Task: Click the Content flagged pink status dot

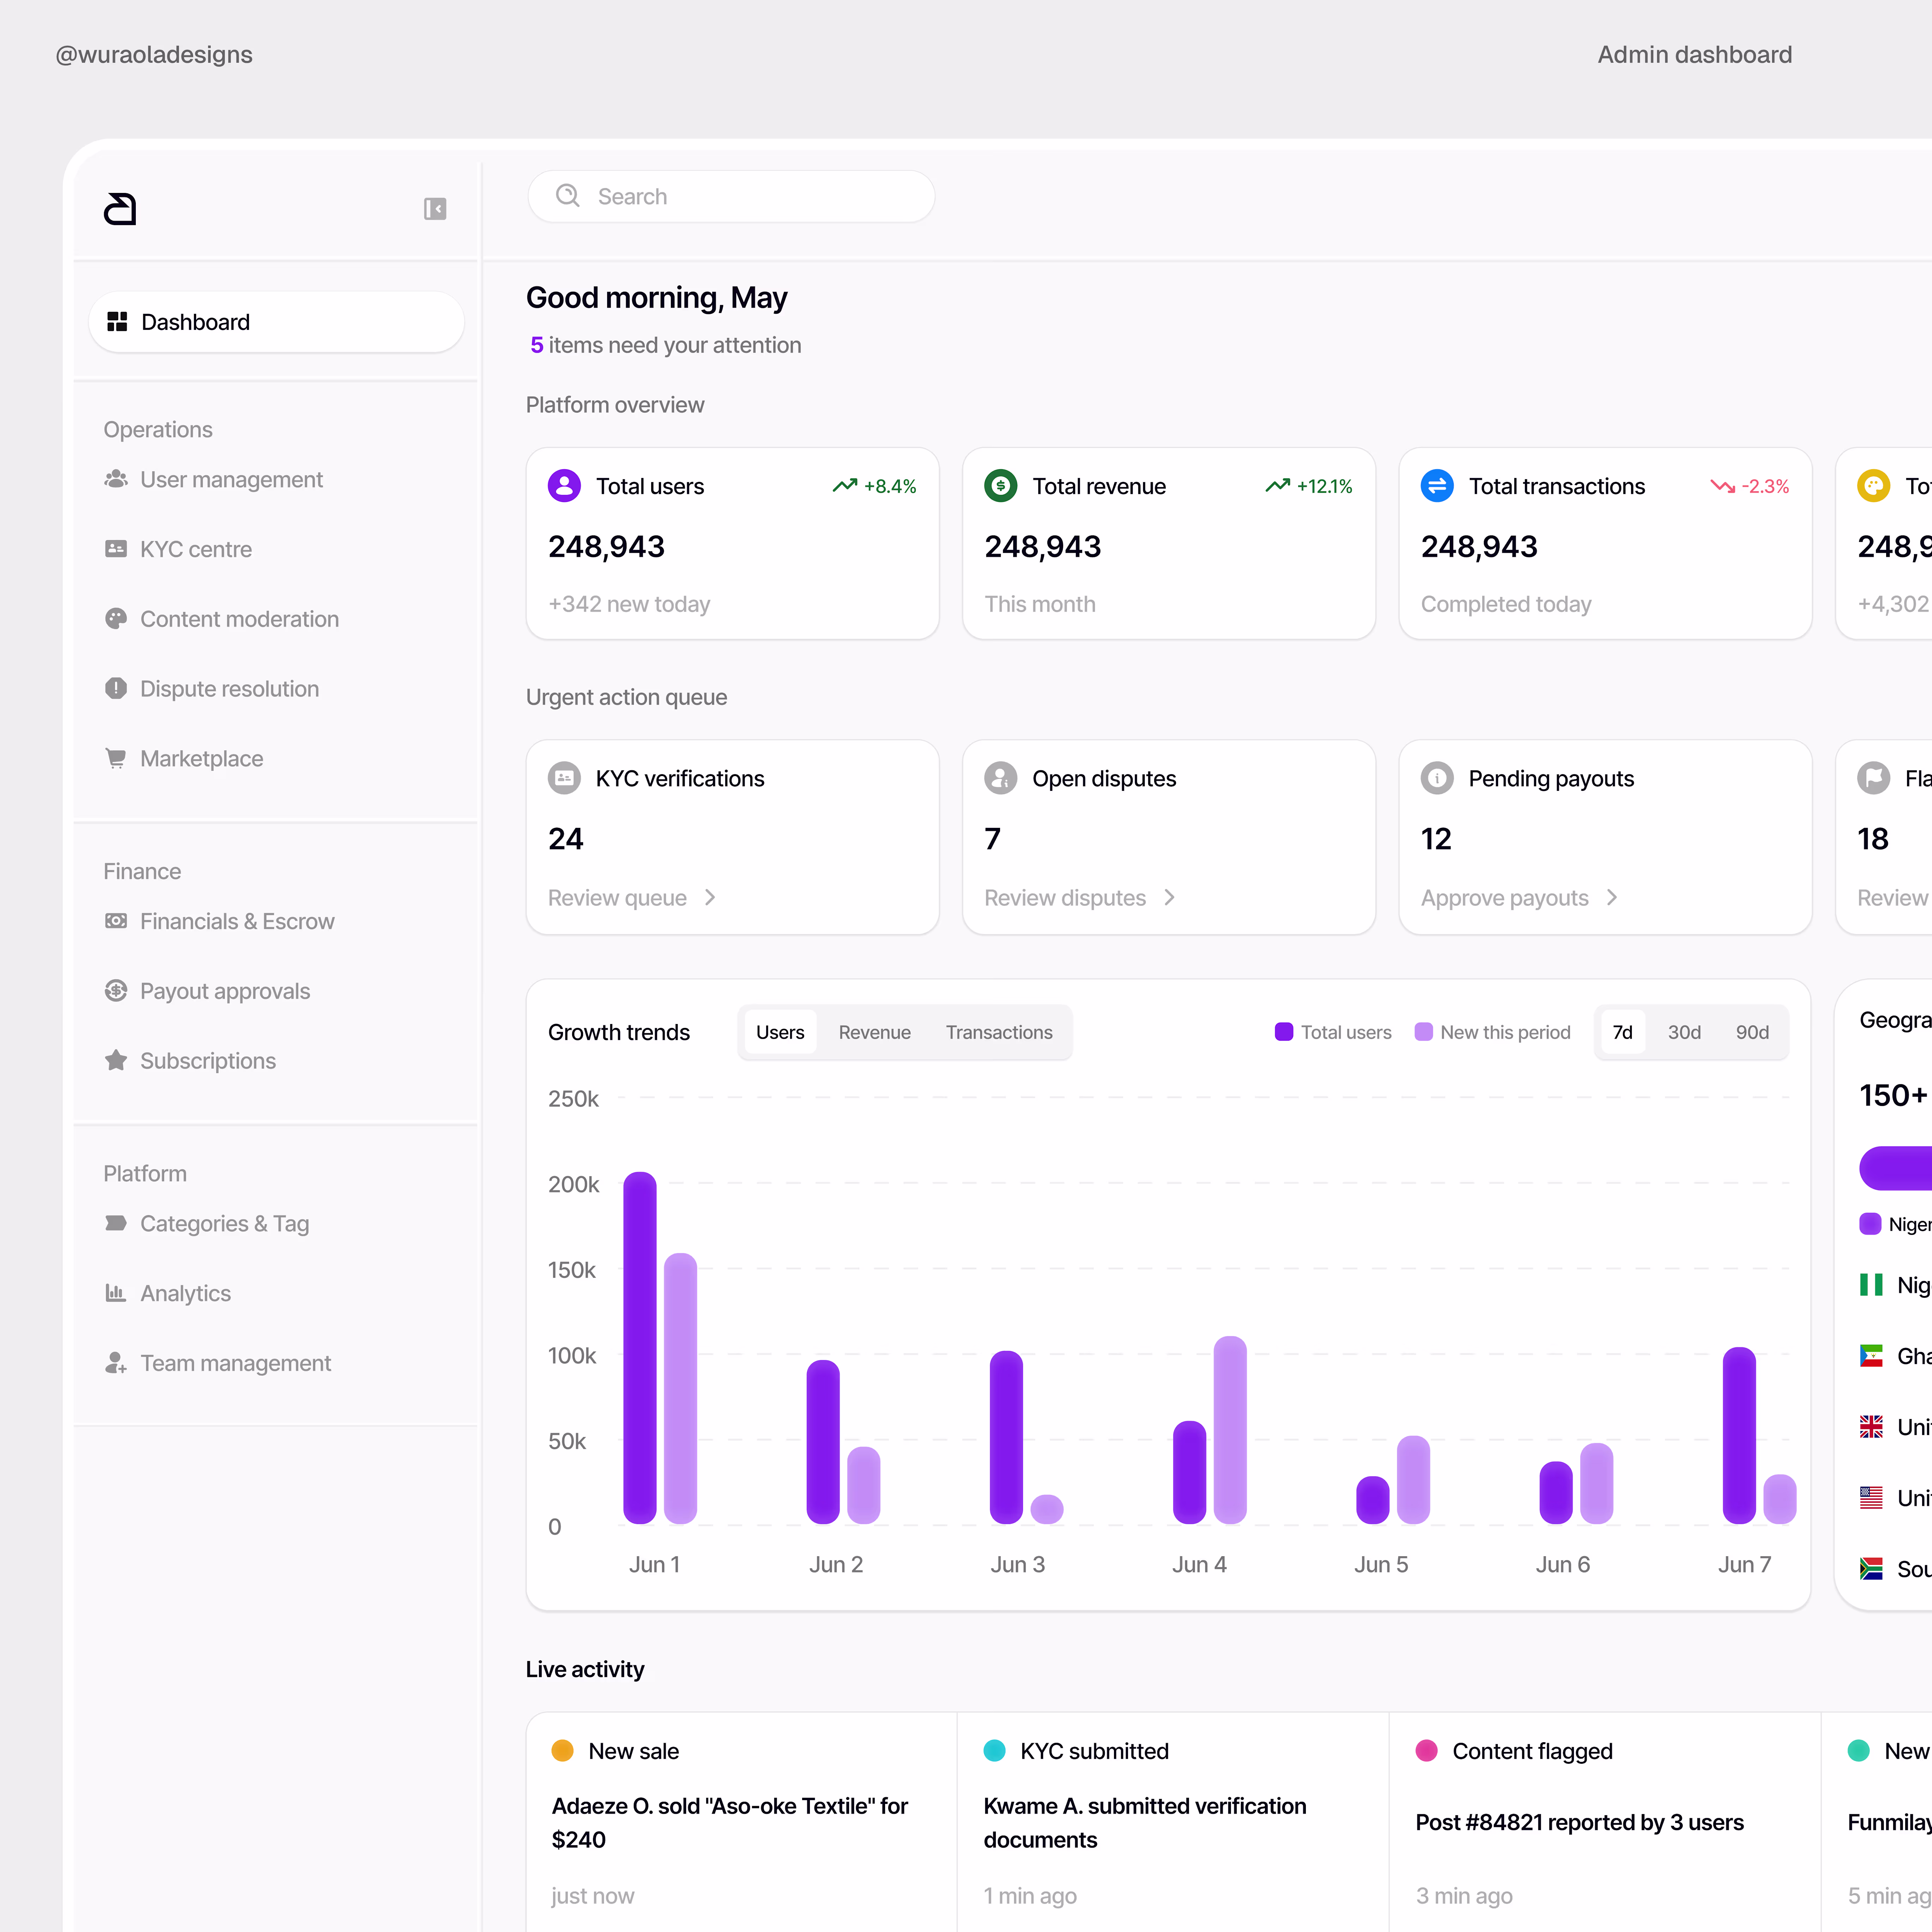Action: (1427, 1751)
